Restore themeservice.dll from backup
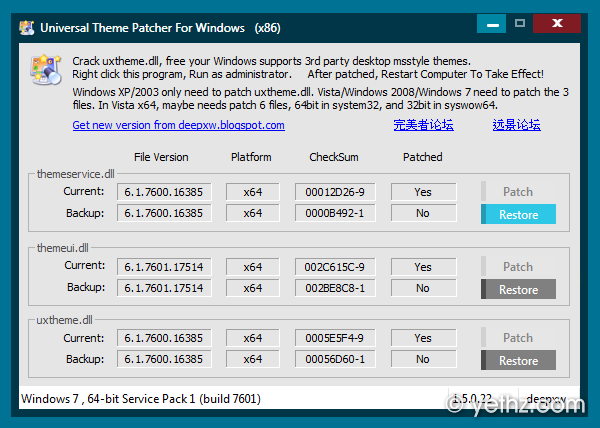600x428 pixels. (x=518, y=214)
